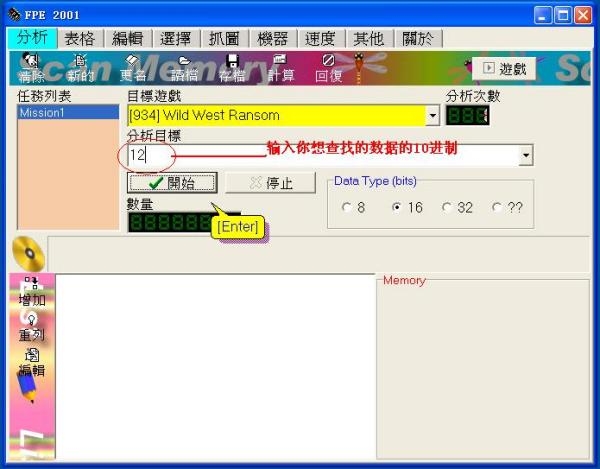The image size is (600, 469).
Task: Select the 8 bits data type
Action: pyautogui.click(x=347, y=208)
